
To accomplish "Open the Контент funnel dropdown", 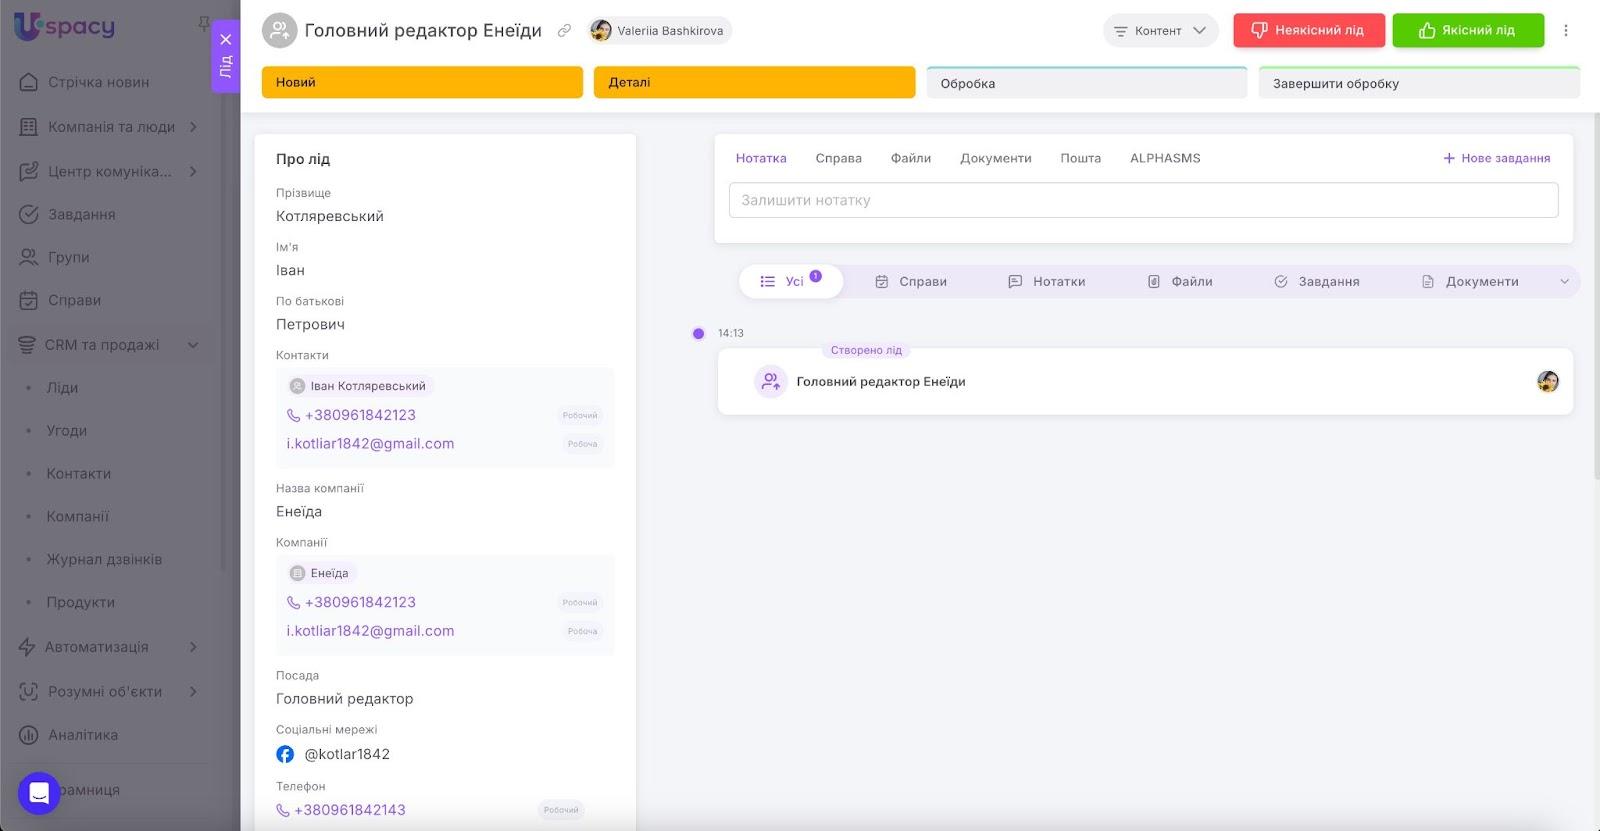I will 1160,31.
